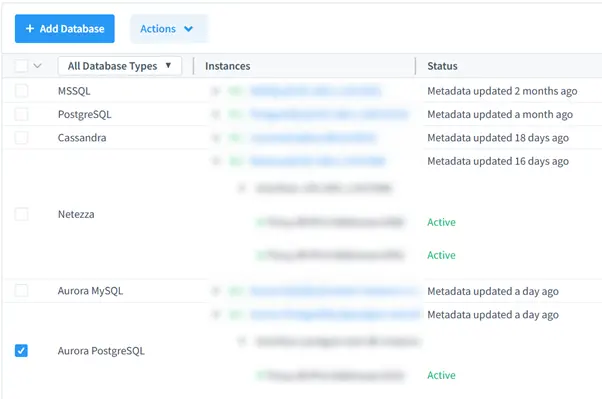Click 'Metadata updated 16 days ago' status
602x399 pixels.
point(498,161)
